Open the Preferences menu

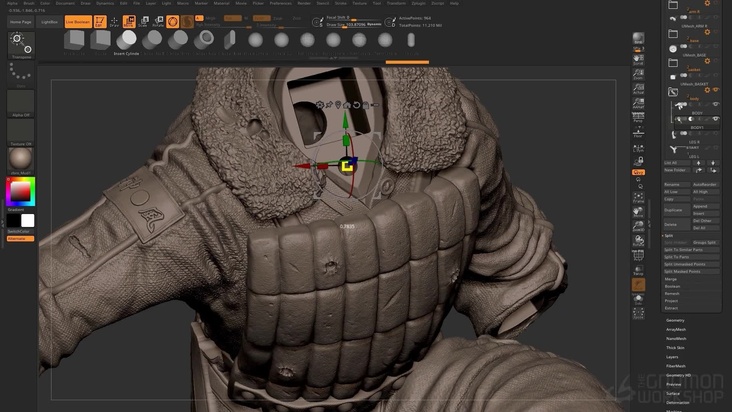coord(281,3)
